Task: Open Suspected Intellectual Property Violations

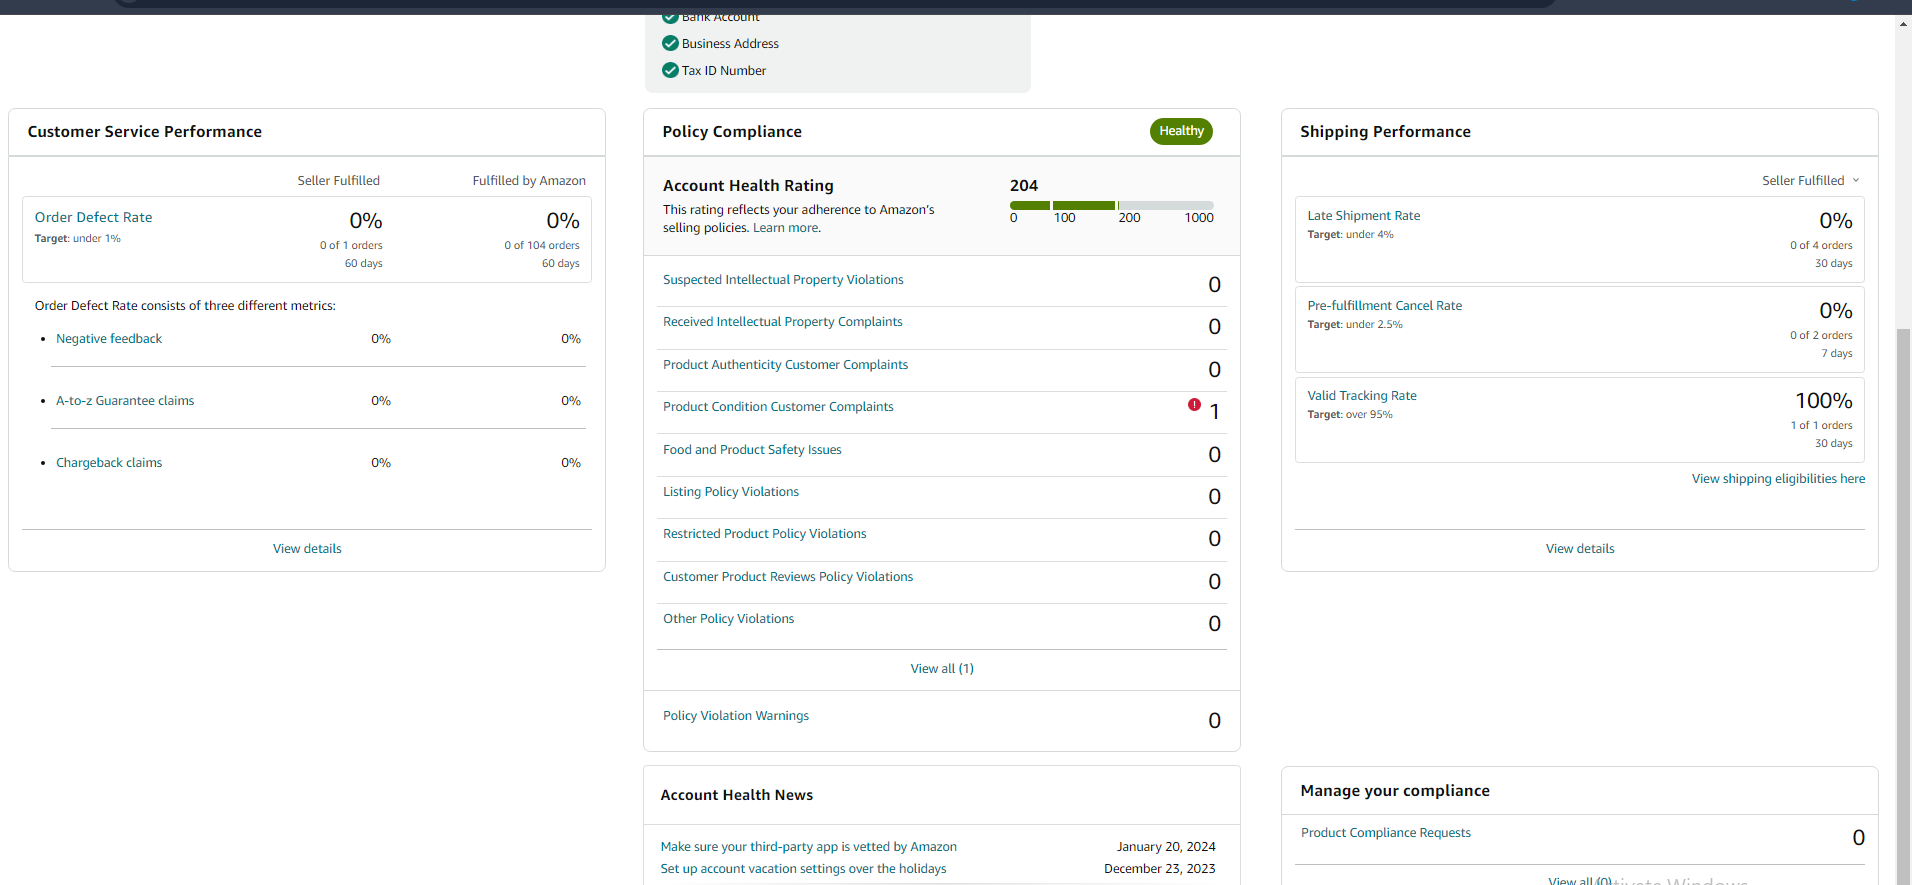Action: click(783, 280)
